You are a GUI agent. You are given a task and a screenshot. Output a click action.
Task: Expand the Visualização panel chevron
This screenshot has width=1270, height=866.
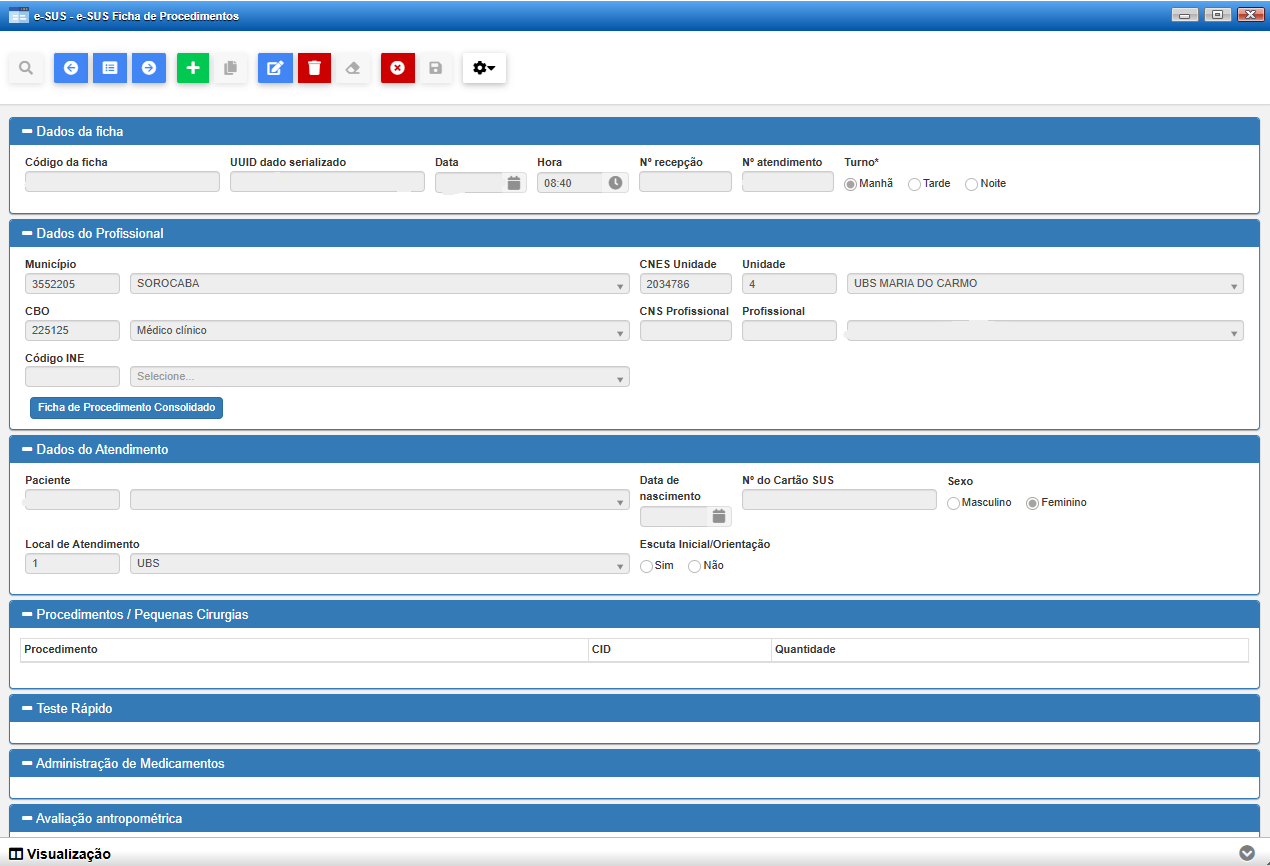(1246, 853)
